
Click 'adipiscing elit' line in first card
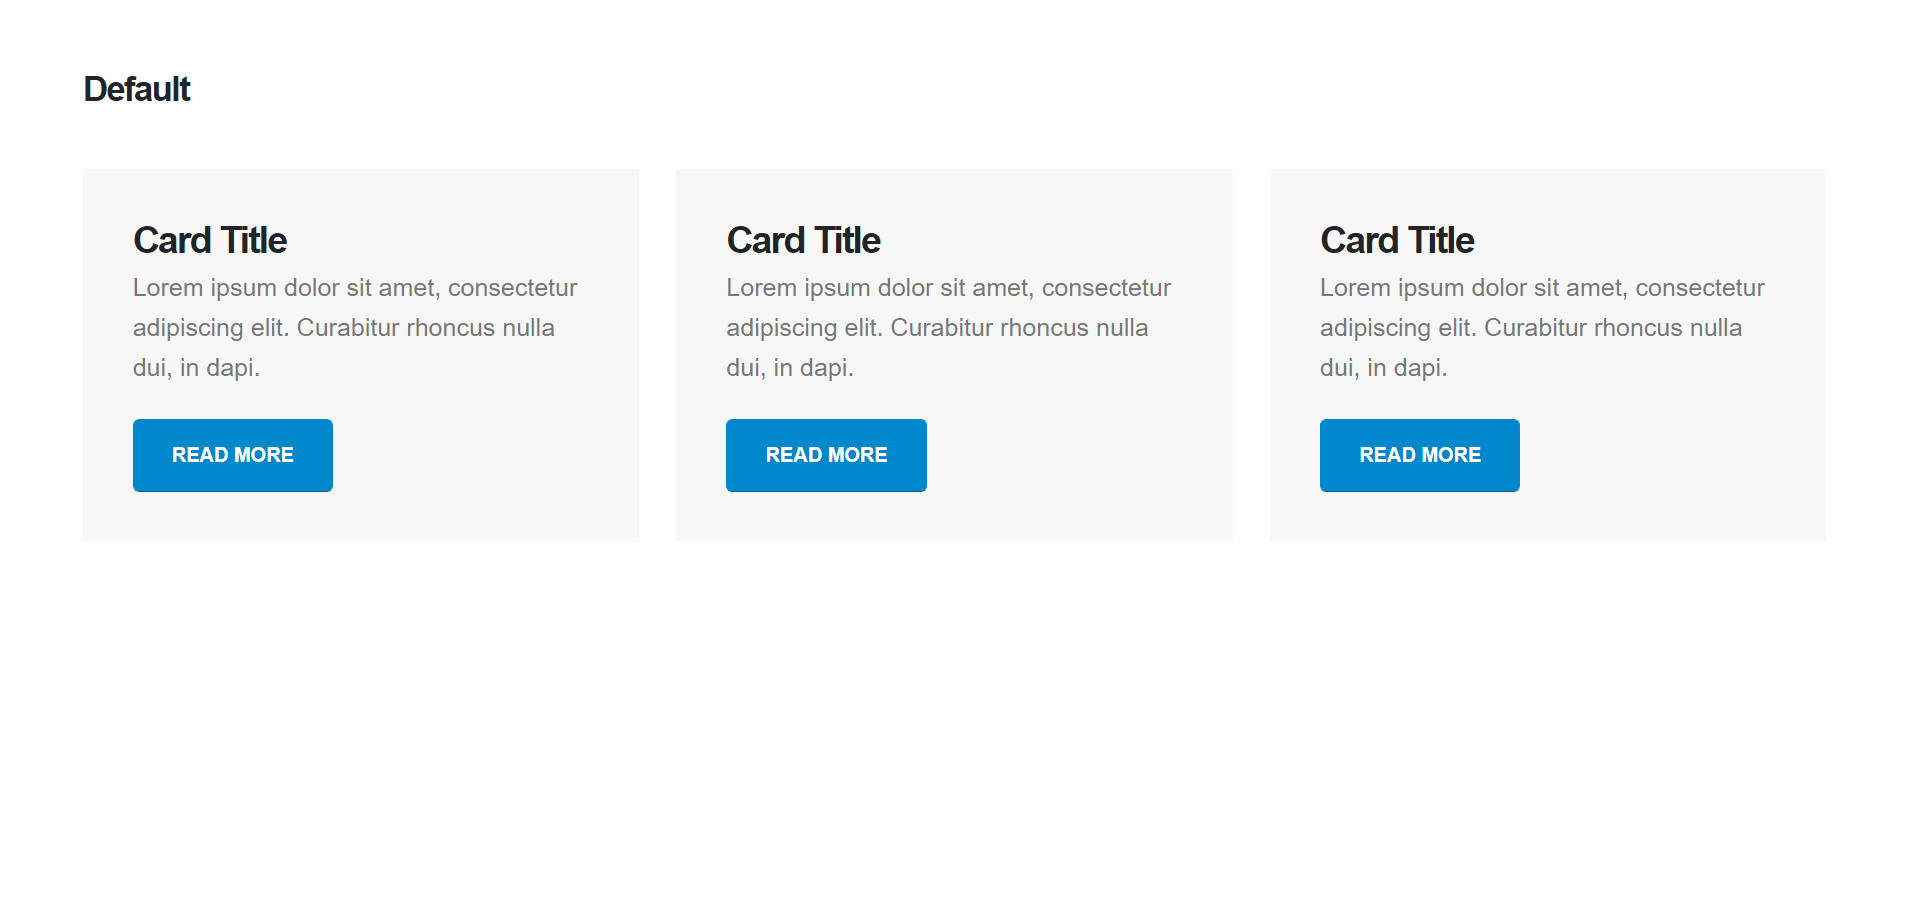(x=344, y=328)
